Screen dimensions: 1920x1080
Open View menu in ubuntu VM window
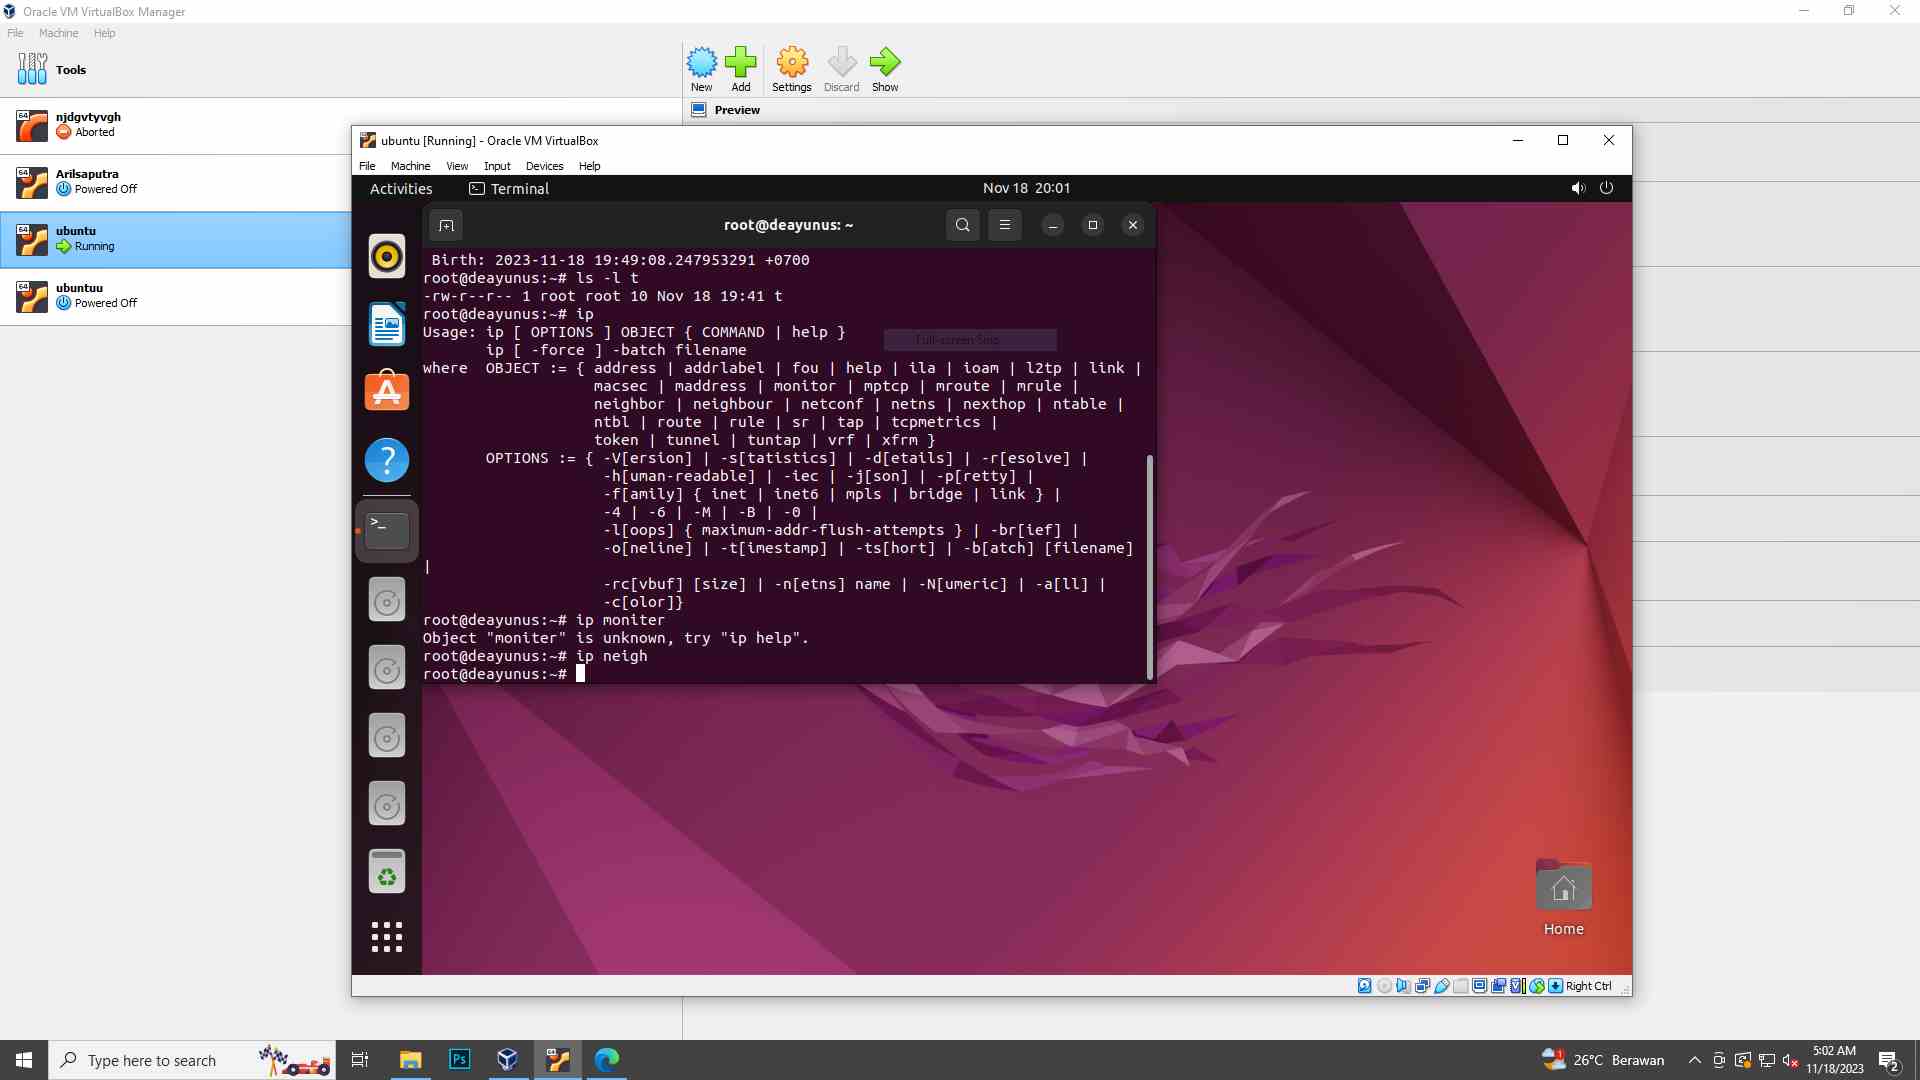[457, 166]
